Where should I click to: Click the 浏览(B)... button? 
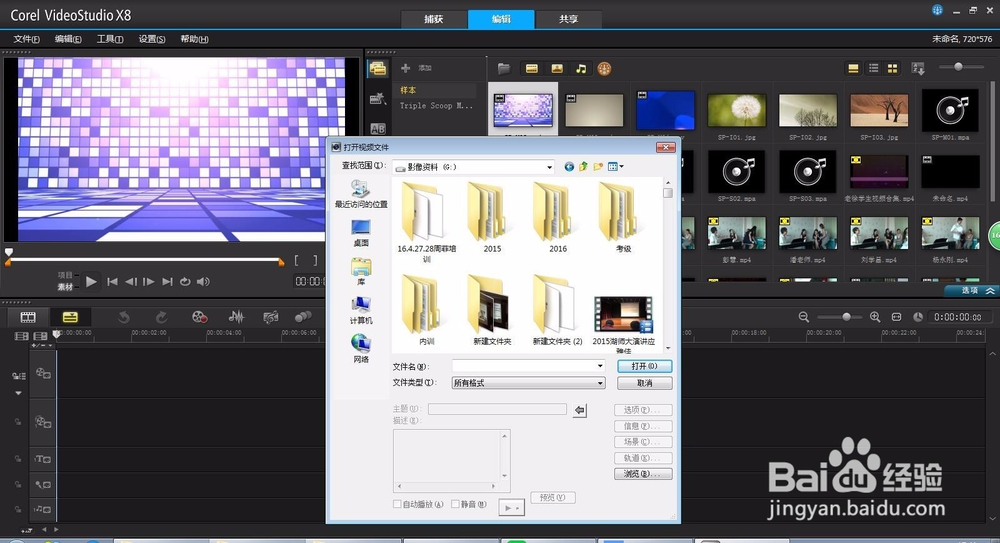(x=643, y=473)
